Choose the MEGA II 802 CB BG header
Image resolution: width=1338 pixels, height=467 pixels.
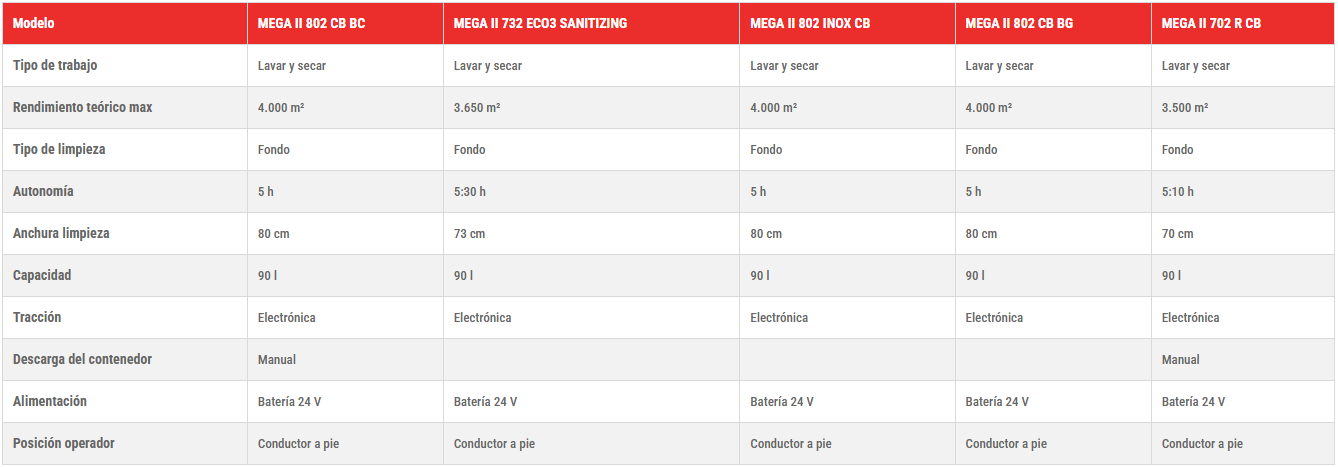pos(1019,23)
